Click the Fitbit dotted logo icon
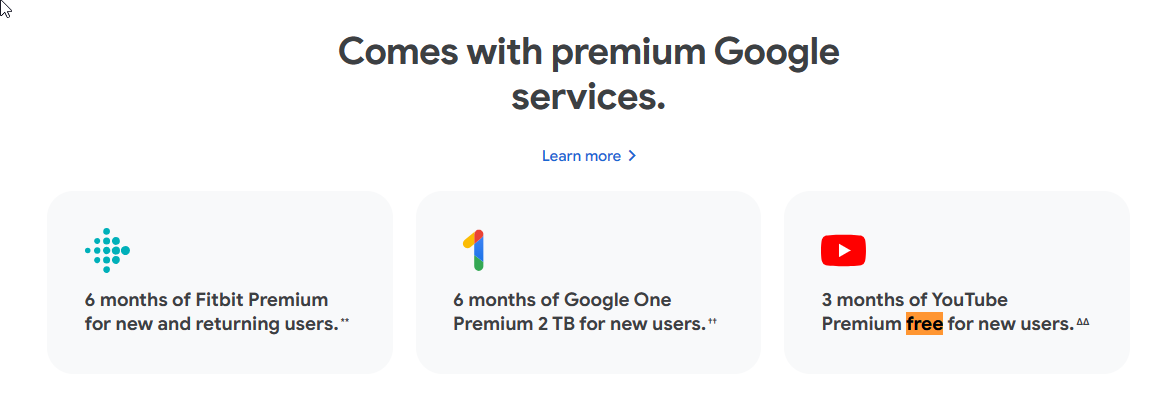 click(x=107, y=250)
